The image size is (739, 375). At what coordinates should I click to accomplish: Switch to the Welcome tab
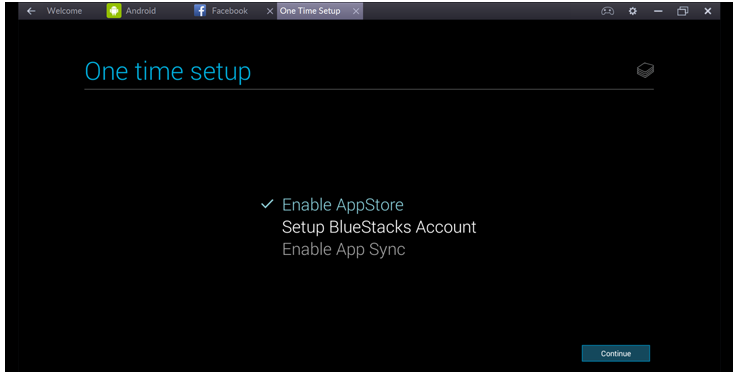click(x=64, y=11)
